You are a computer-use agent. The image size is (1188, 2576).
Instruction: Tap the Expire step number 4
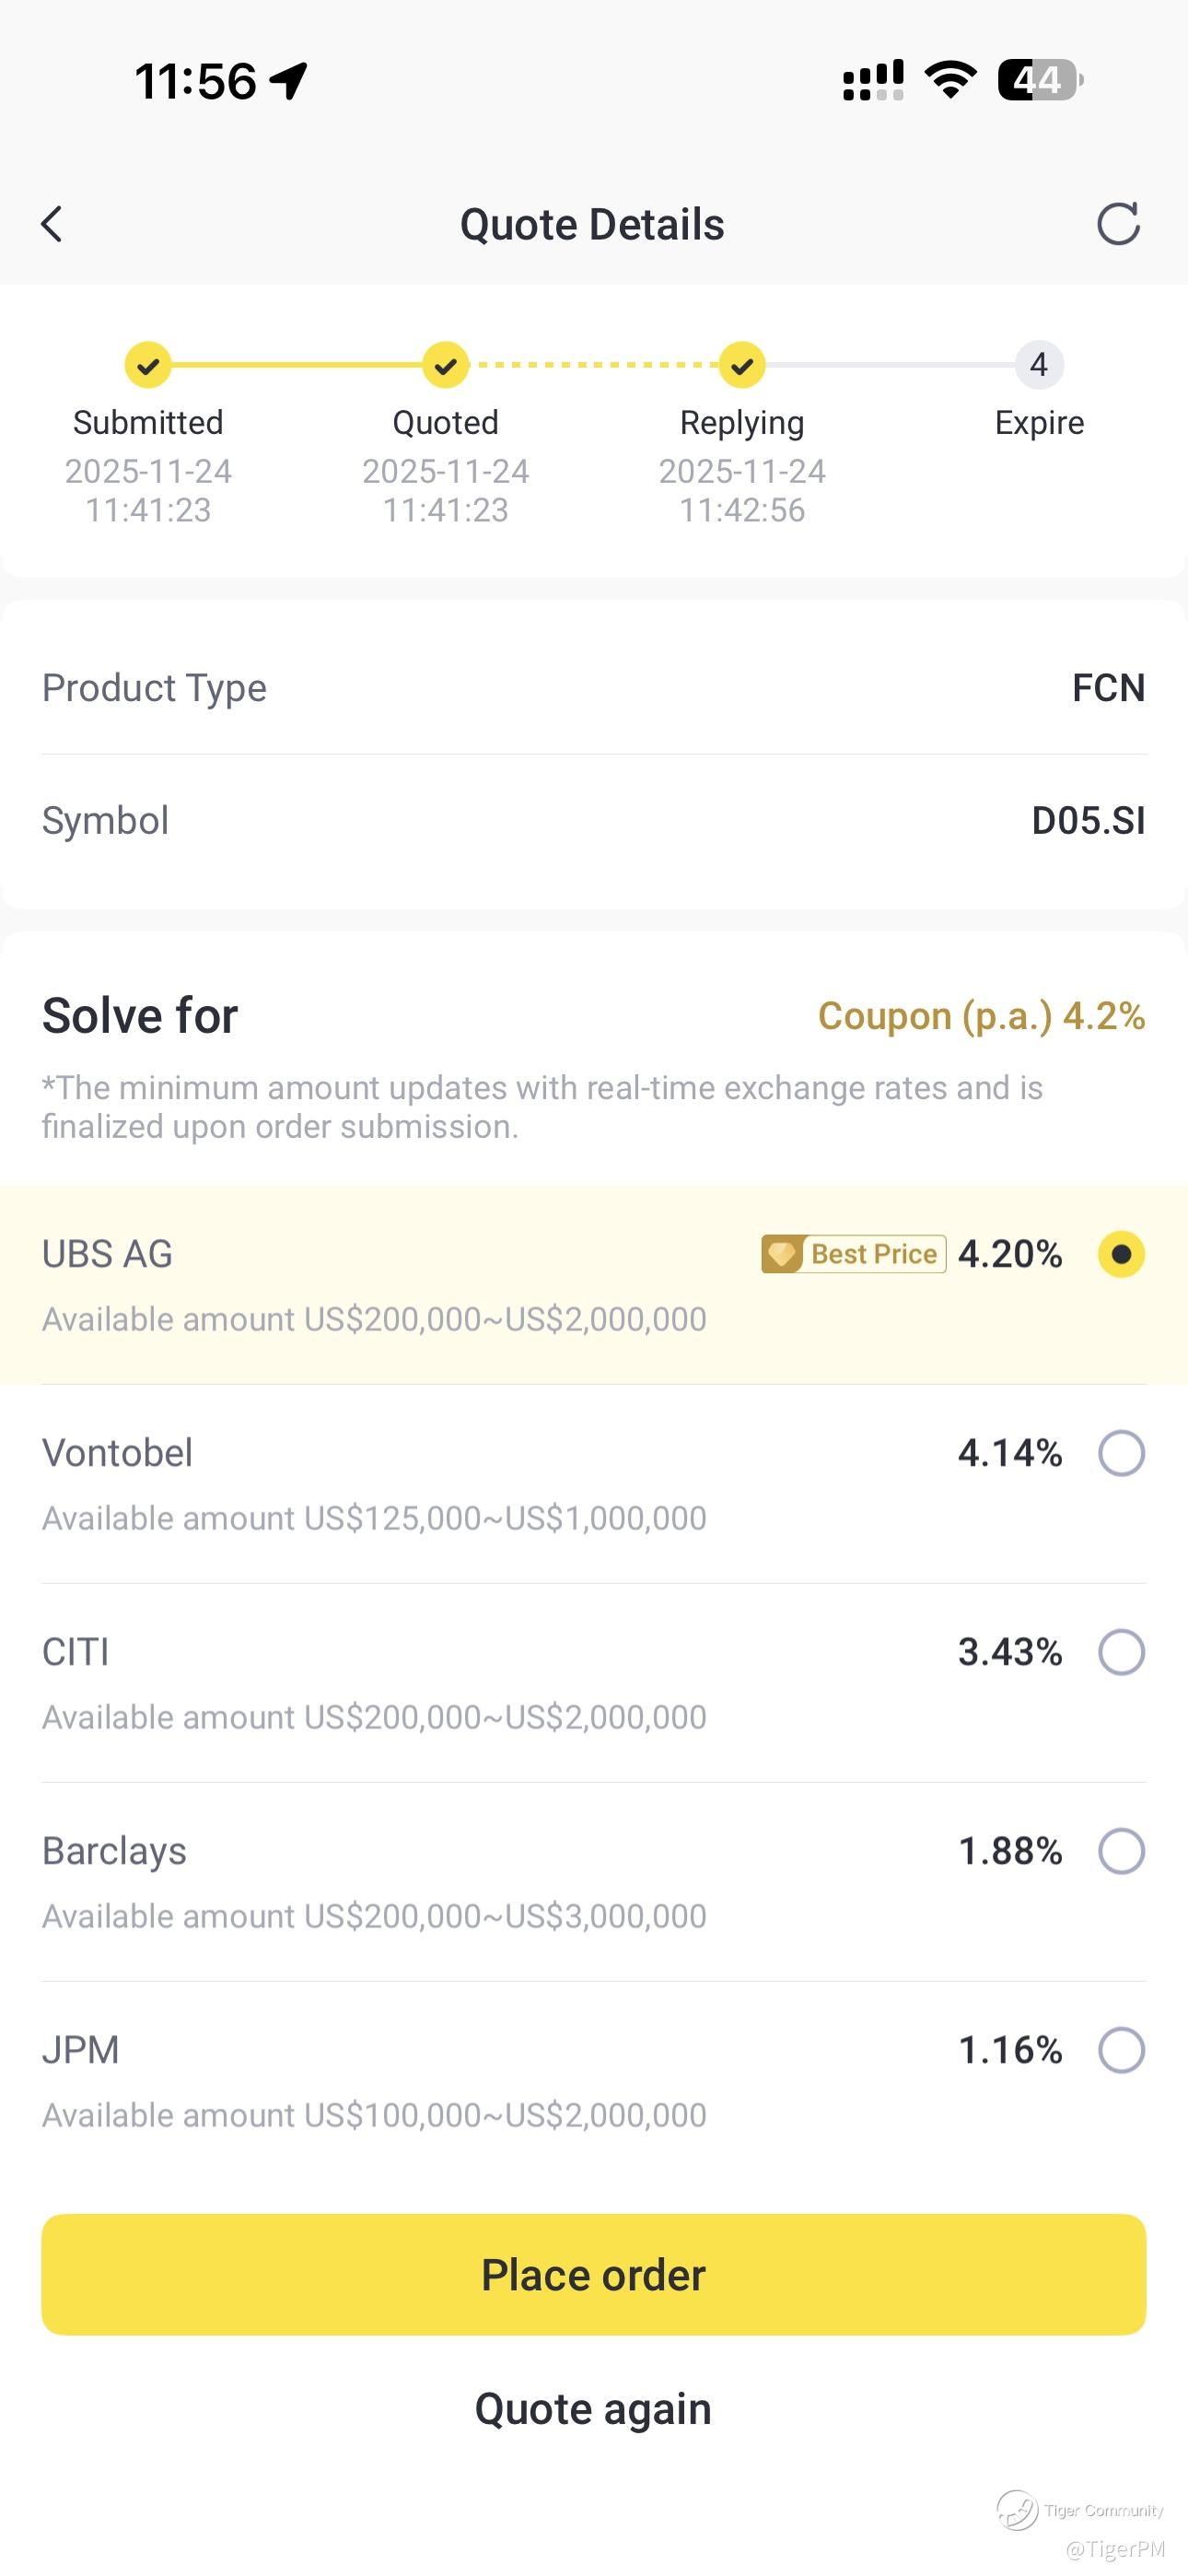(x=1039, y=366)
